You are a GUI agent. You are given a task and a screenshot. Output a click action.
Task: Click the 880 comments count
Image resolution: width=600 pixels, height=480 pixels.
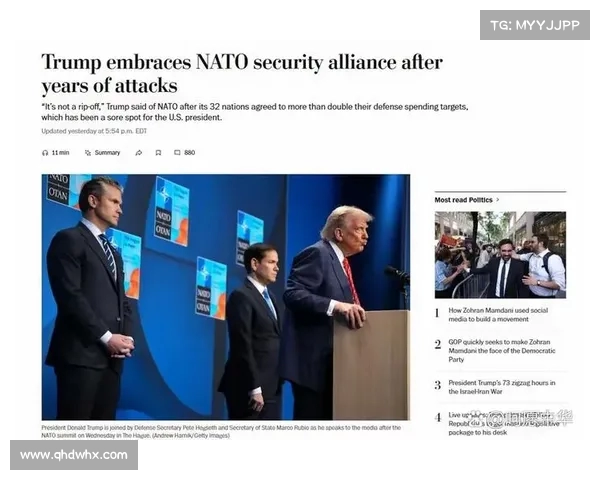189,153
